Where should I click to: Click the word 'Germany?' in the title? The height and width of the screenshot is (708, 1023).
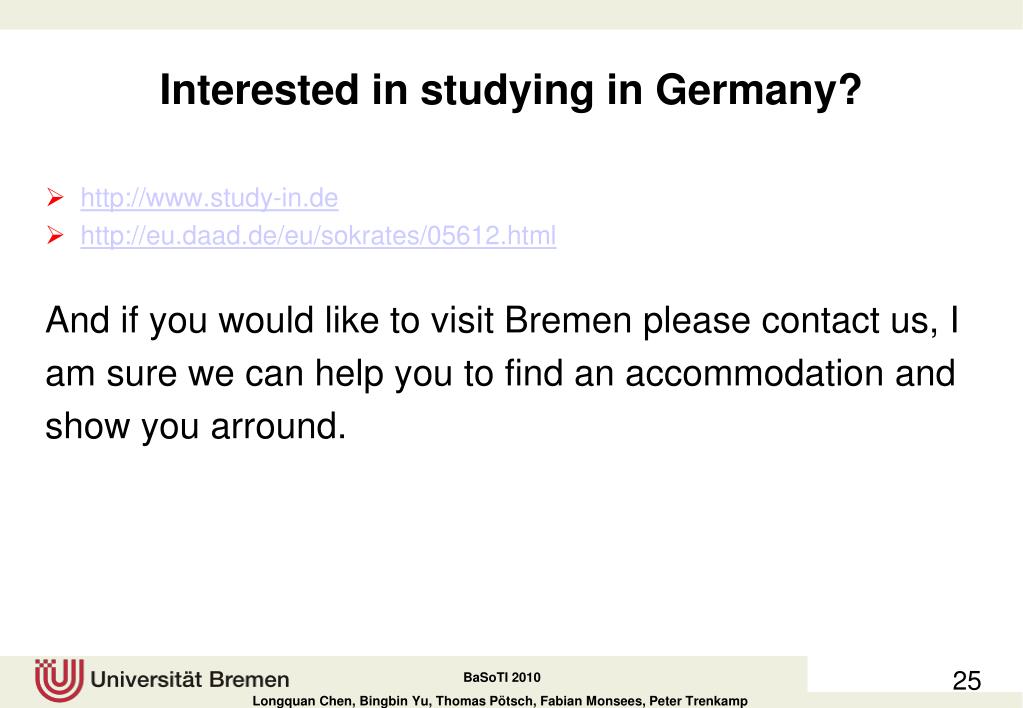(x=758, y=90)
